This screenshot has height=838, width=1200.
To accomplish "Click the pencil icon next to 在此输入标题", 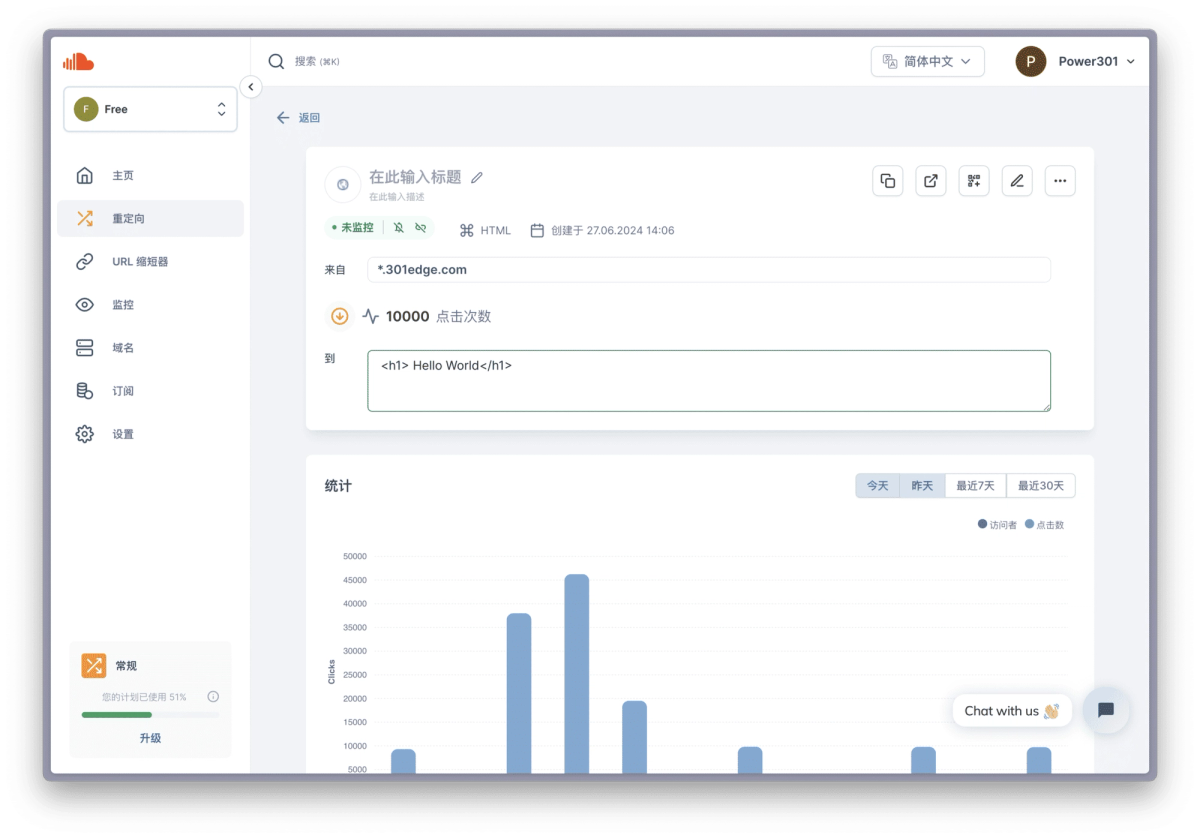I will [477, 177].
